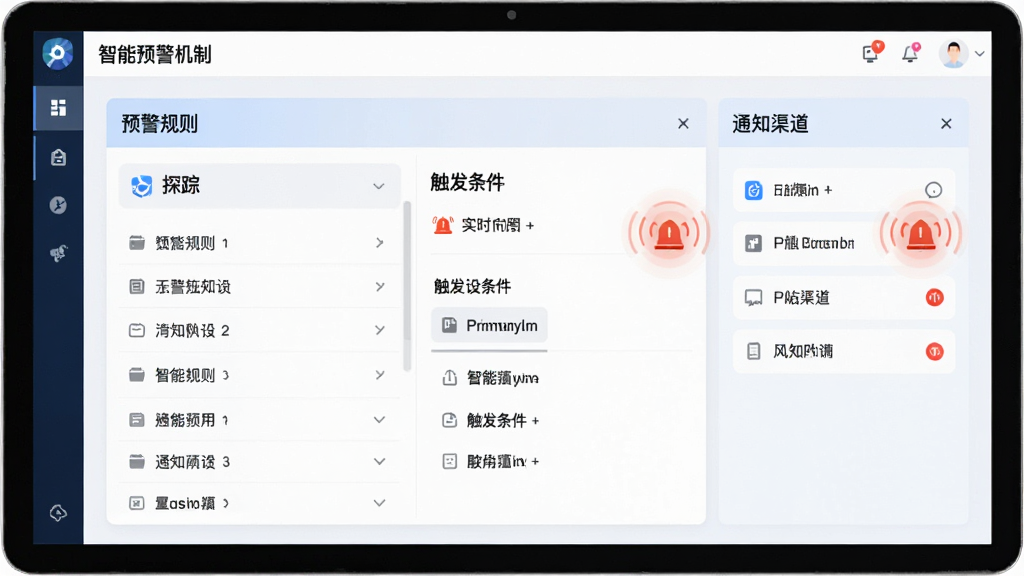Click the upload icon beside 智能 item

tap(449, 378)
